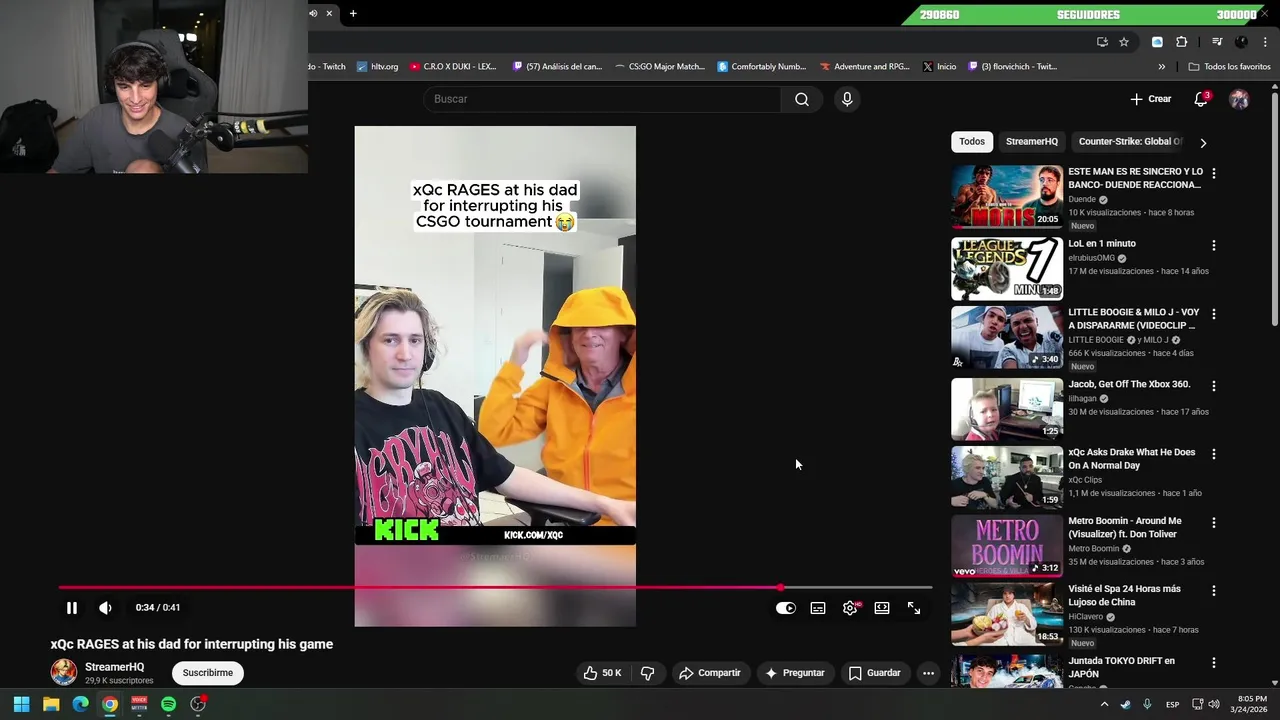Mute the video volume
The height and width of the screenshot is (720, 1280).
tap(105, 608)
